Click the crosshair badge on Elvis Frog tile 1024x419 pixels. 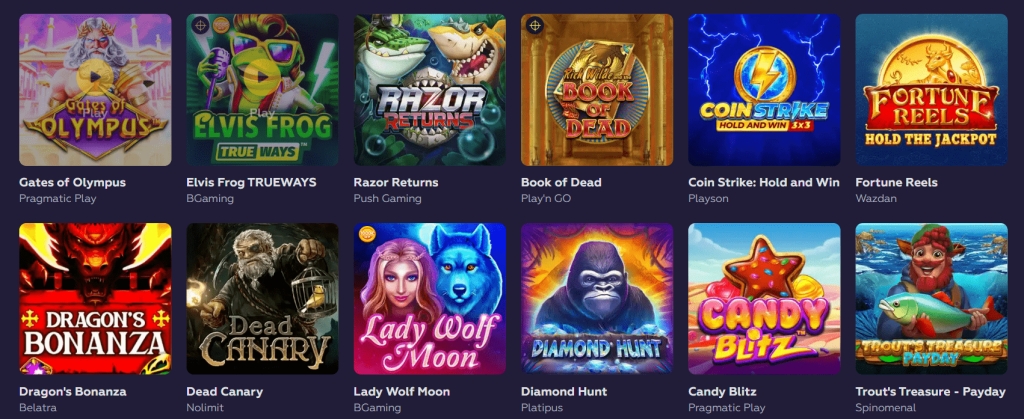pos(201,26)
